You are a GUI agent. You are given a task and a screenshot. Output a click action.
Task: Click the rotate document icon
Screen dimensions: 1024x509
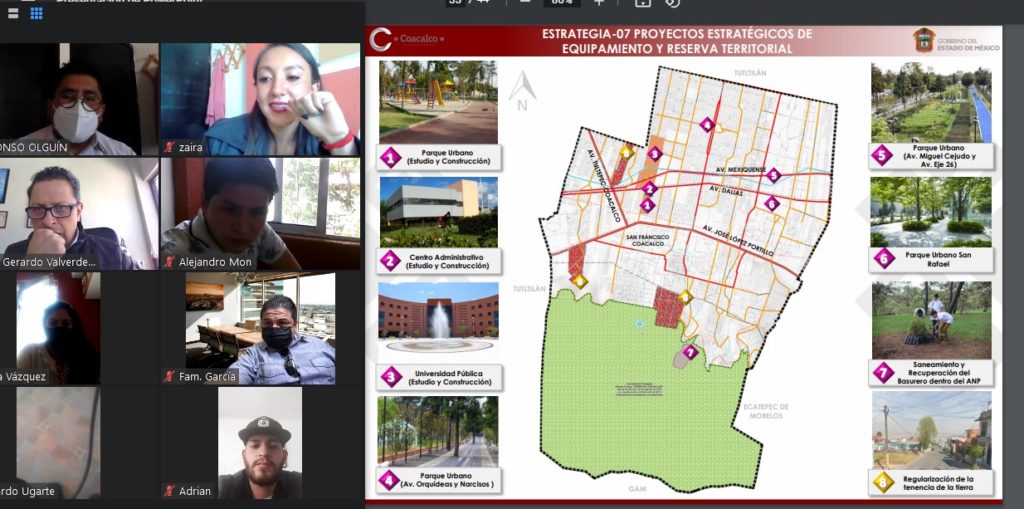673,3
